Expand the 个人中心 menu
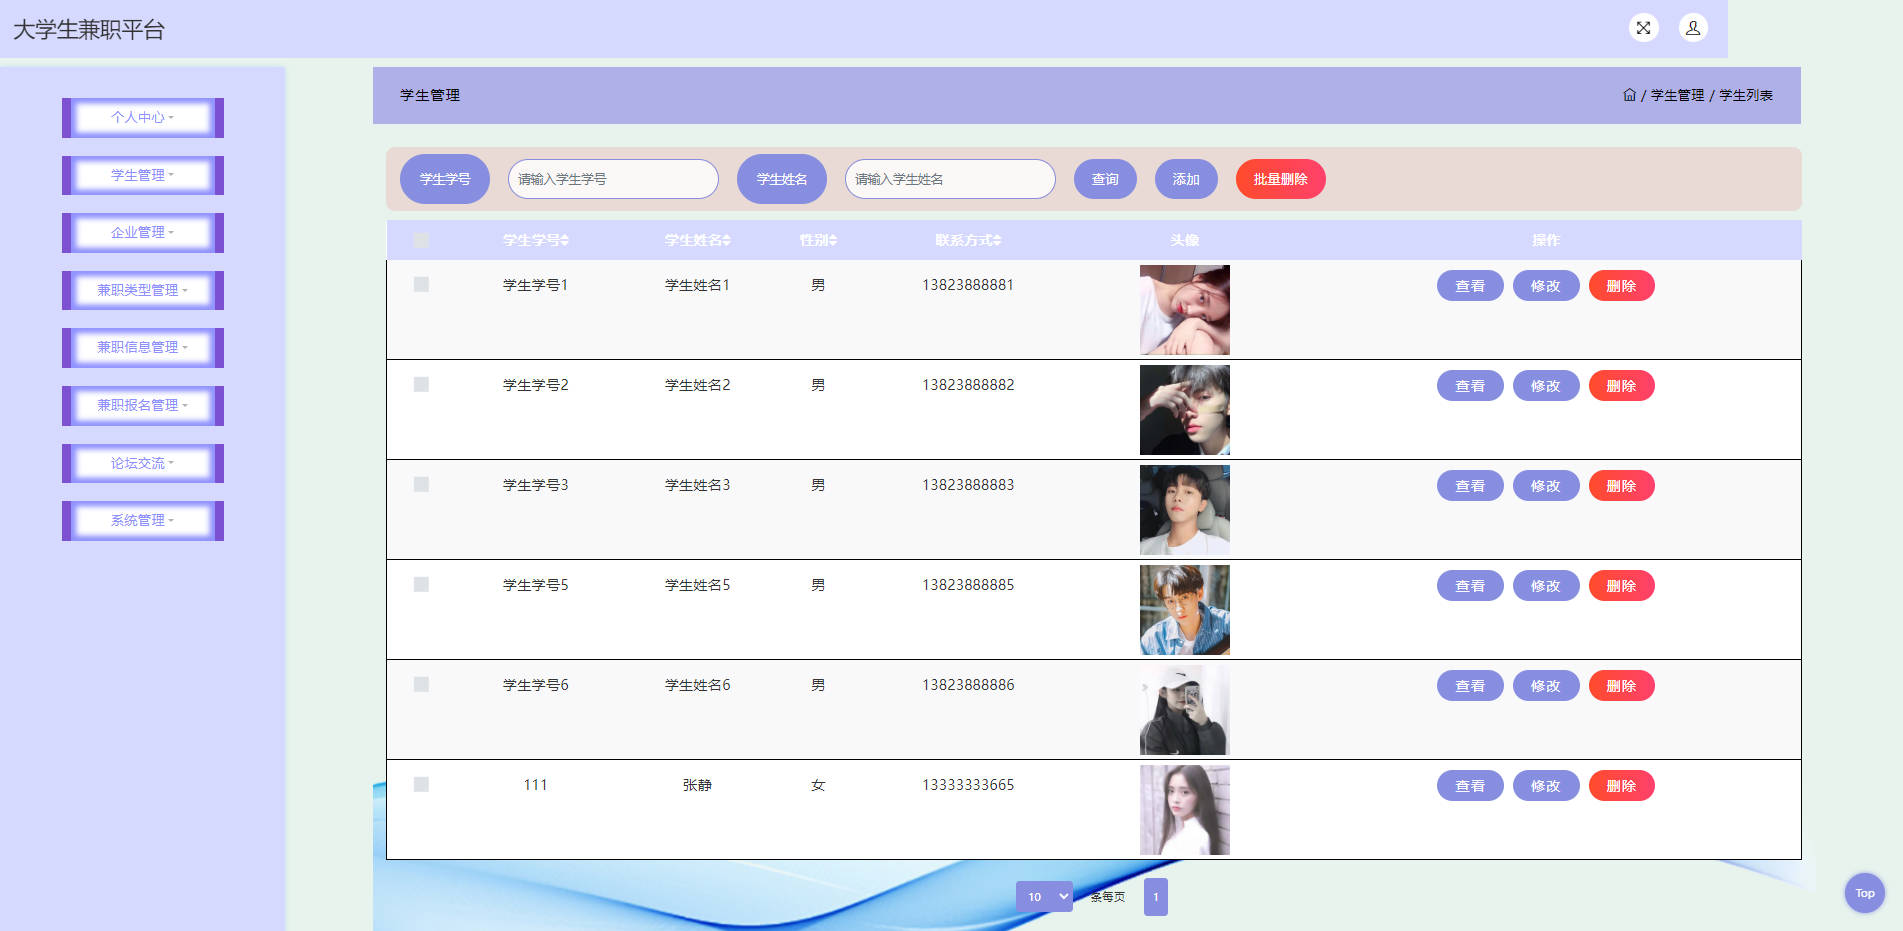The height and width of the screenshot is (931, 1903). [143, 118]
